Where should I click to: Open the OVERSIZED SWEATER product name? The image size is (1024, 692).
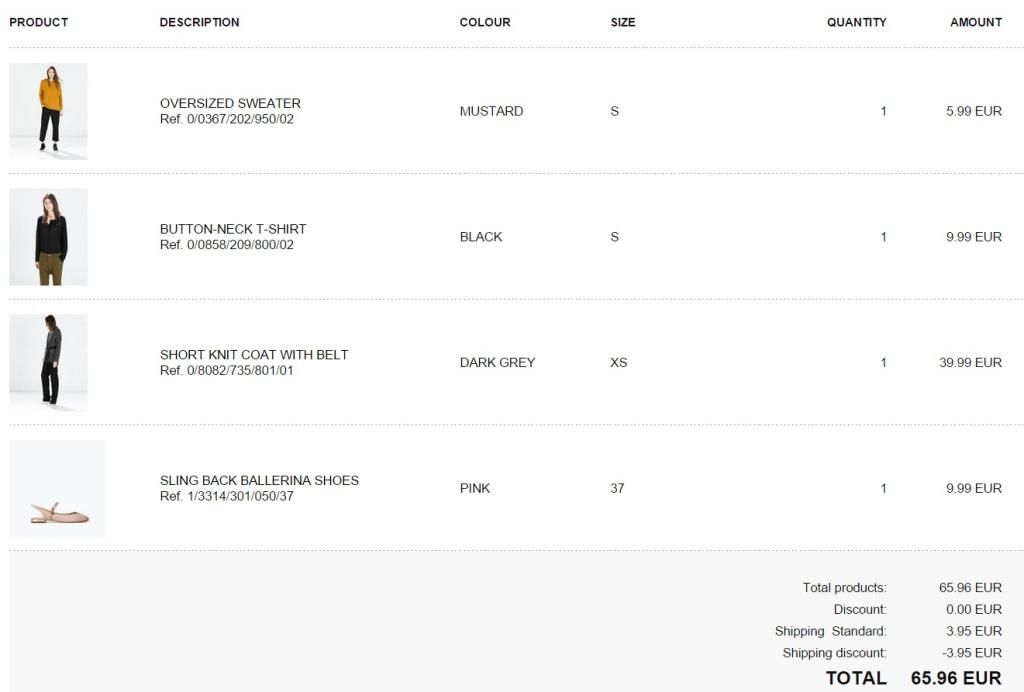pyautogui.click(x=230, y=103)
